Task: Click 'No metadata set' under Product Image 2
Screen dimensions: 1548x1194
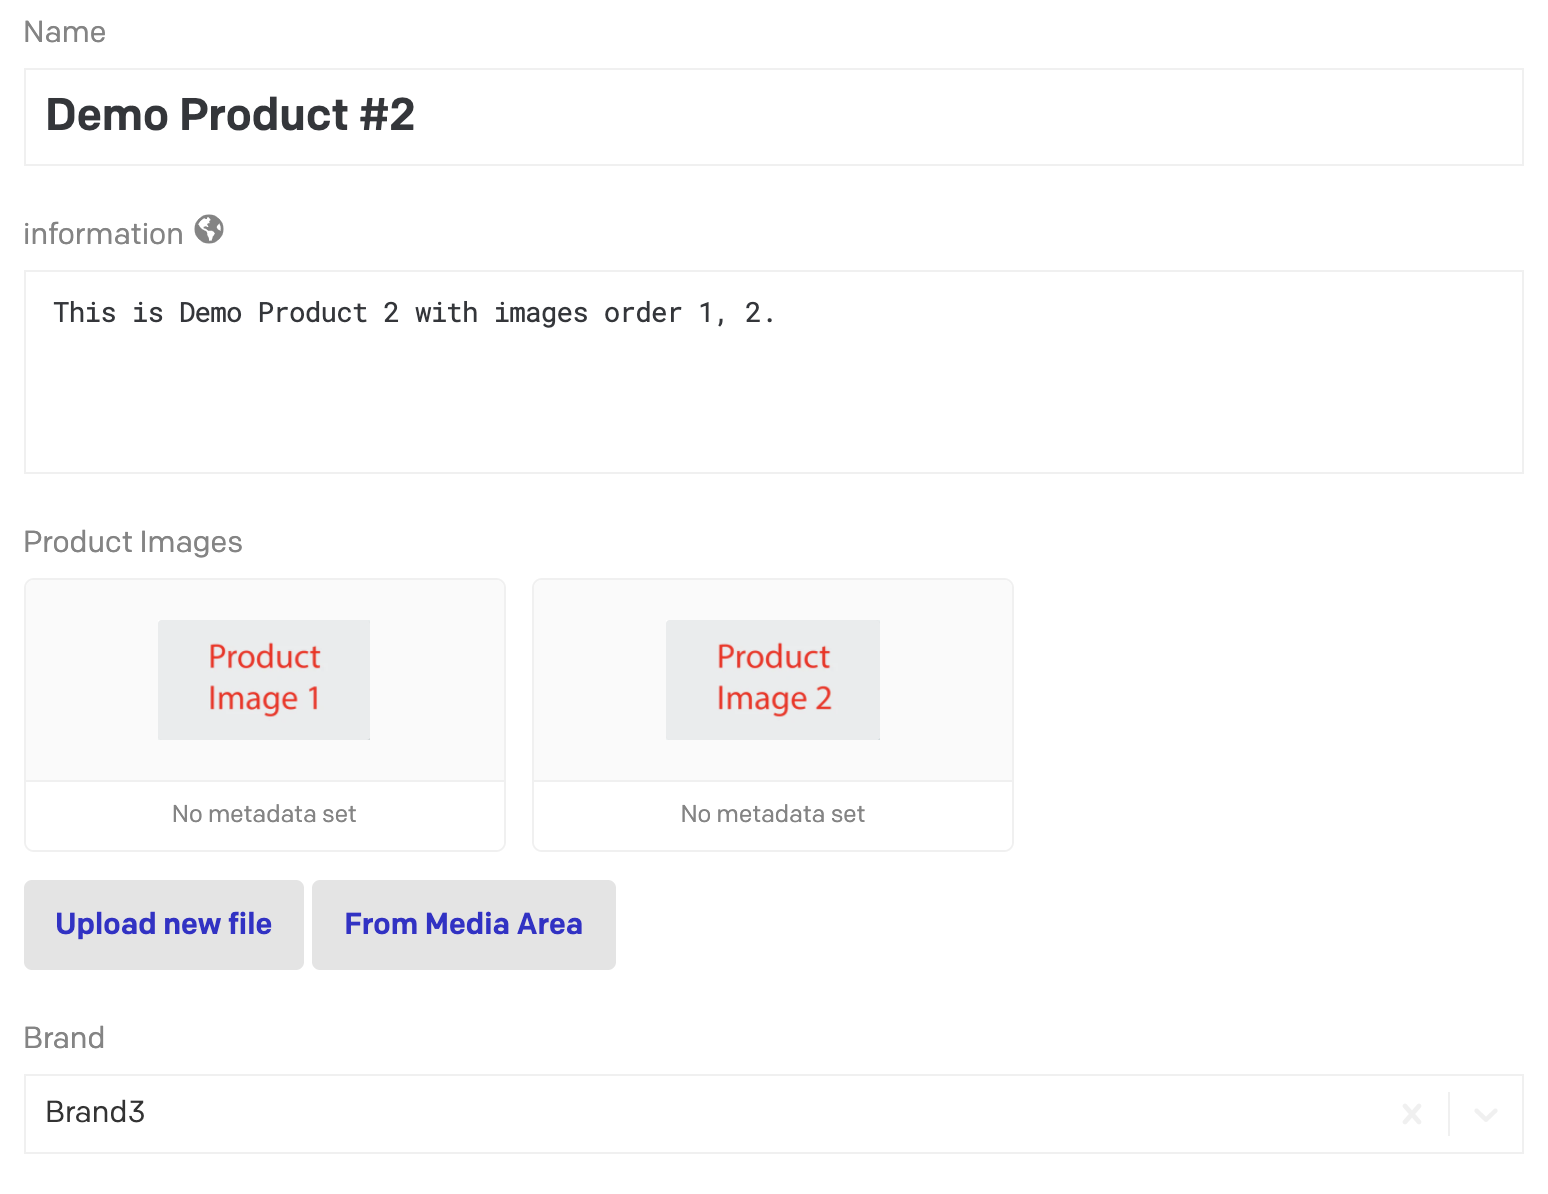Action: [x=773, y=814]
